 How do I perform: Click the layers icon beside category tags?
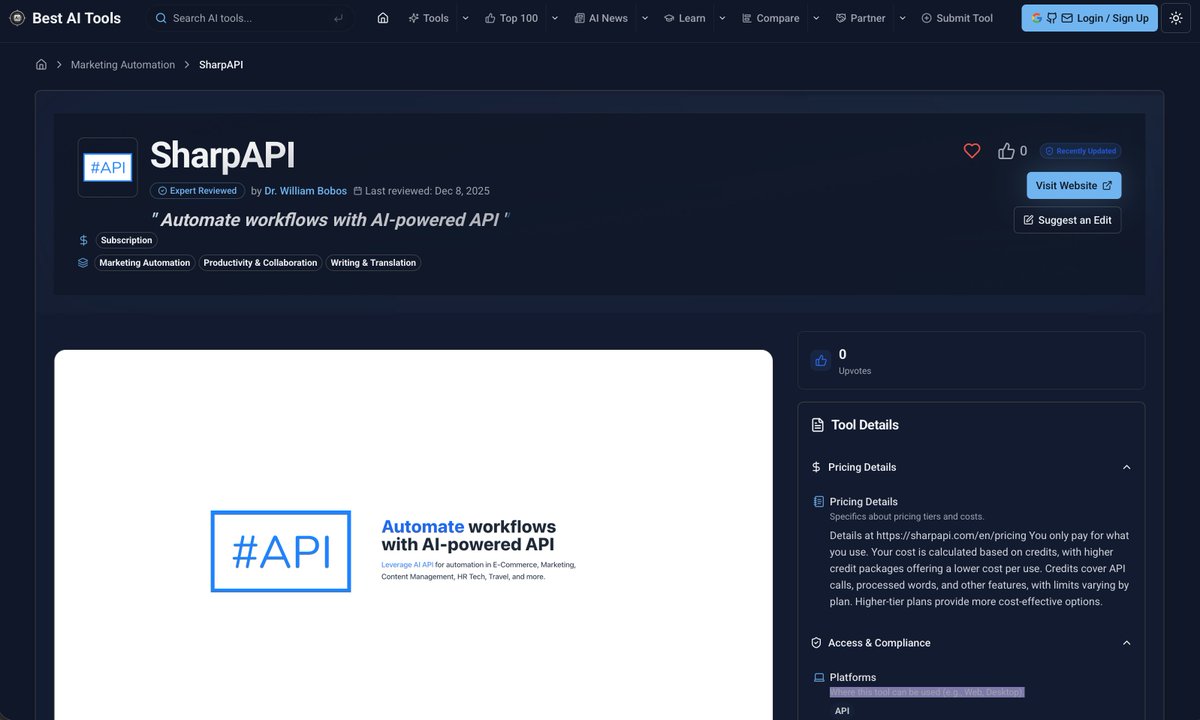click(83, 263)
